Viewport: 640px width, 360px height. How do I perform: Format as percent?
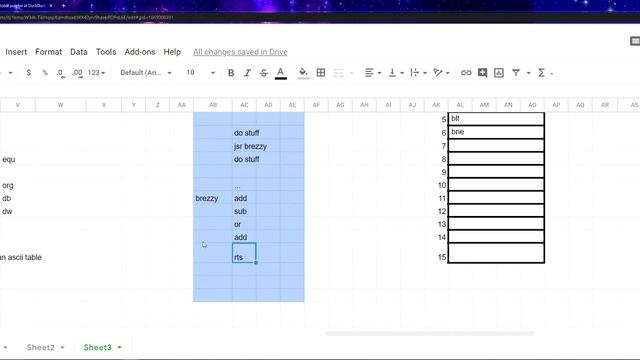click(45, 73)
